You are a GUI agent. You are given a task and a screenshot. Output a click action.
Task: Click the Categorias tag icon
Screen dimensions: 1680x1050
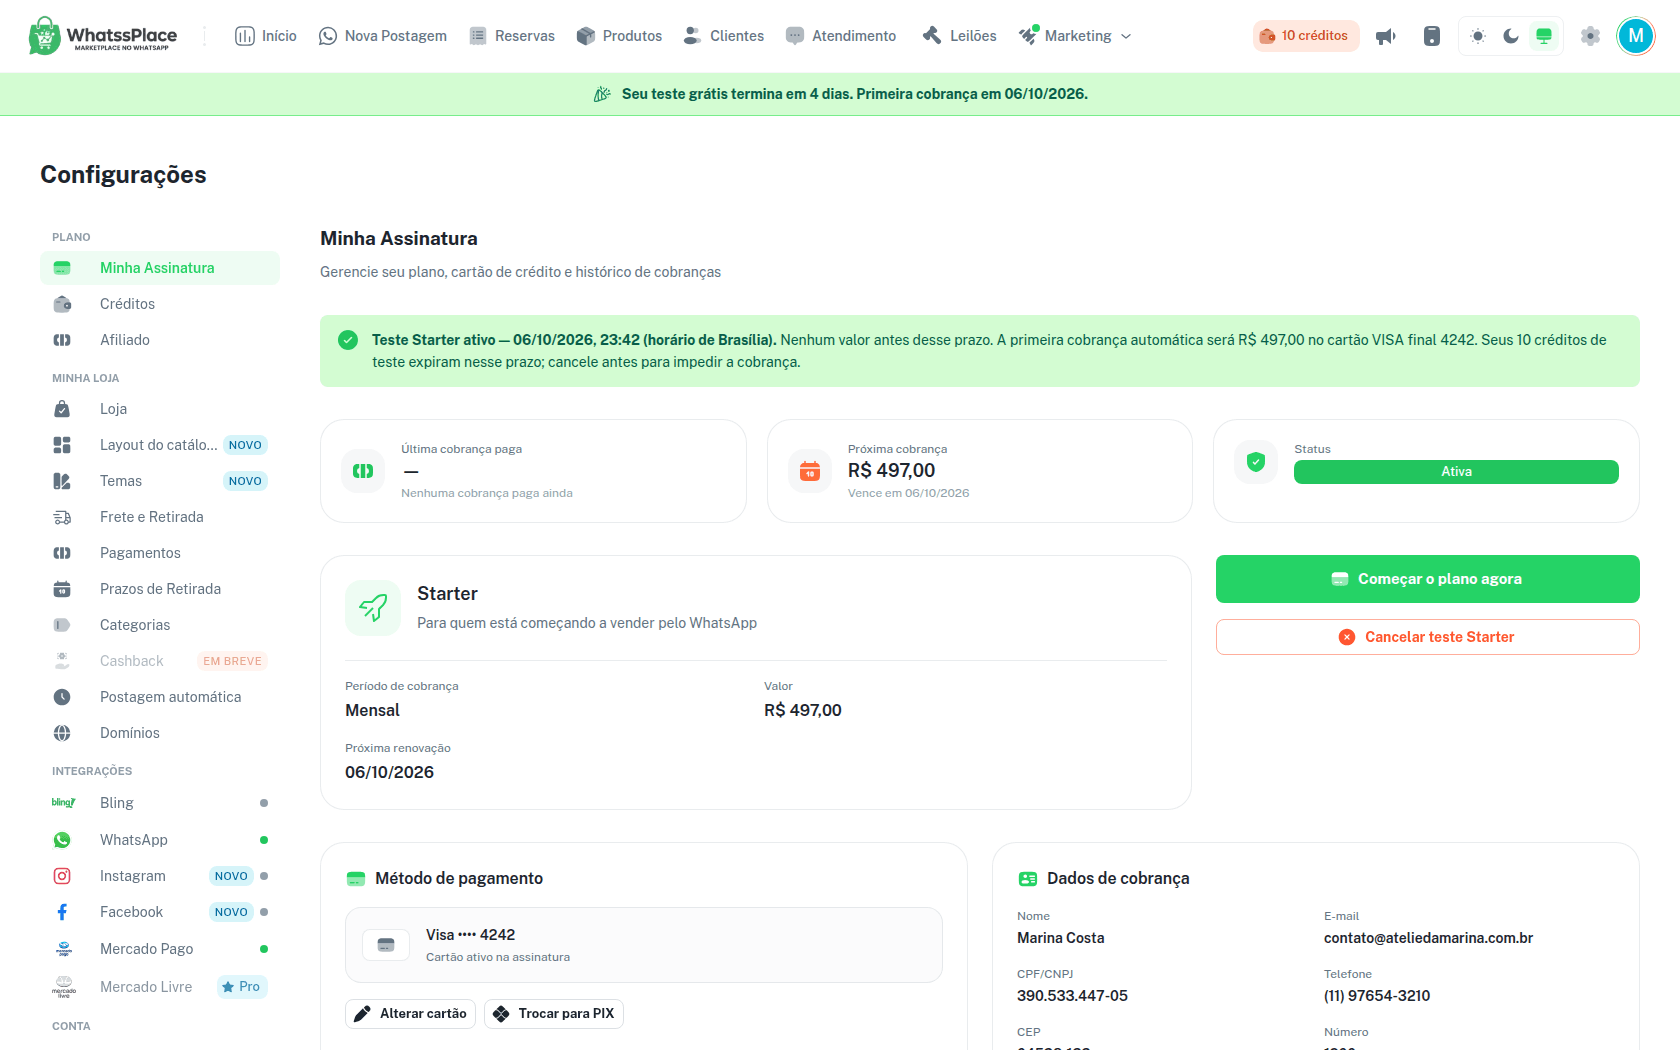[x=62, y=625]
